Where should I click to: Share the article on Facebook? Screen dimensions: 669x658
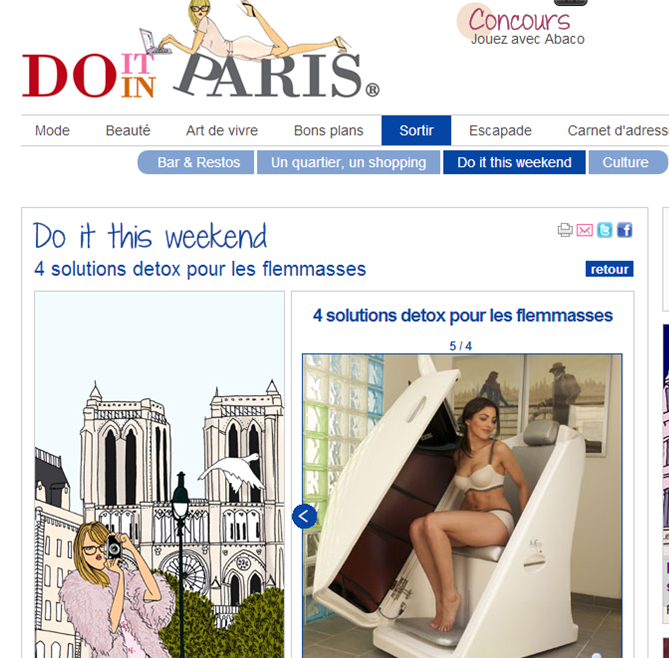625,230
